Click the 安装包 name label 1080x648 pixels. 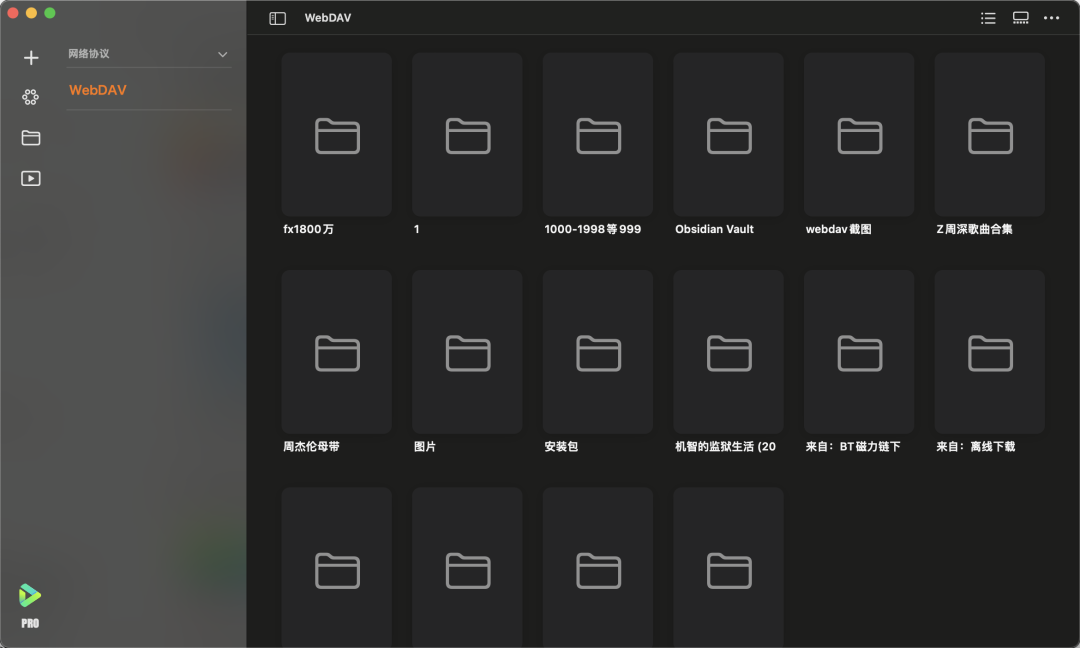(x=561, y=446)
